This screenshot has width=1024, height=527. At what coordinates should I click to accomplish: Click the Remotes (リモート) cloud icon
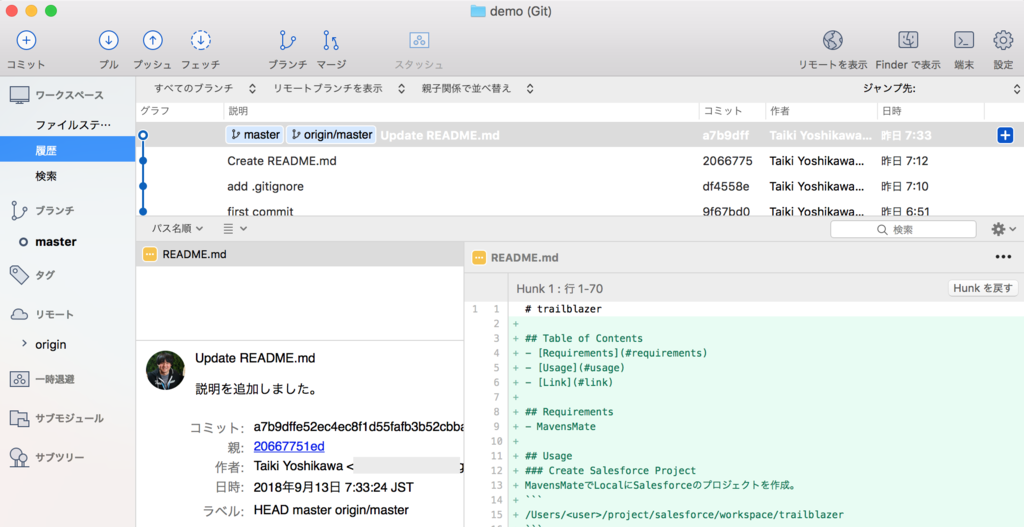[x=19, y=315]
